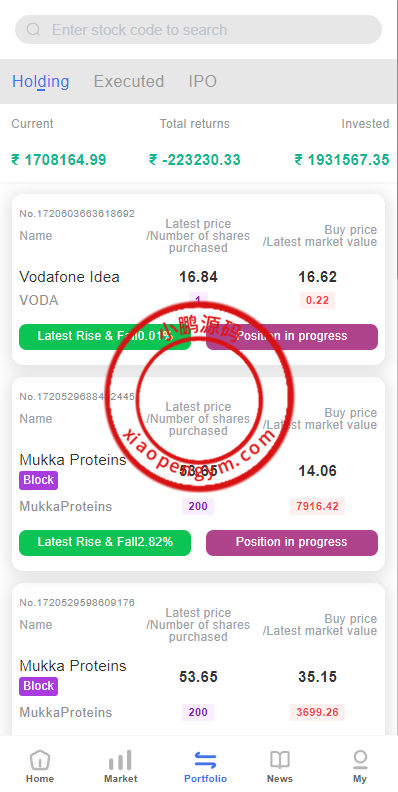This screenshot has height=792, width=398.
Task: Switch to the Executed tab
Action: click(129, 81)
